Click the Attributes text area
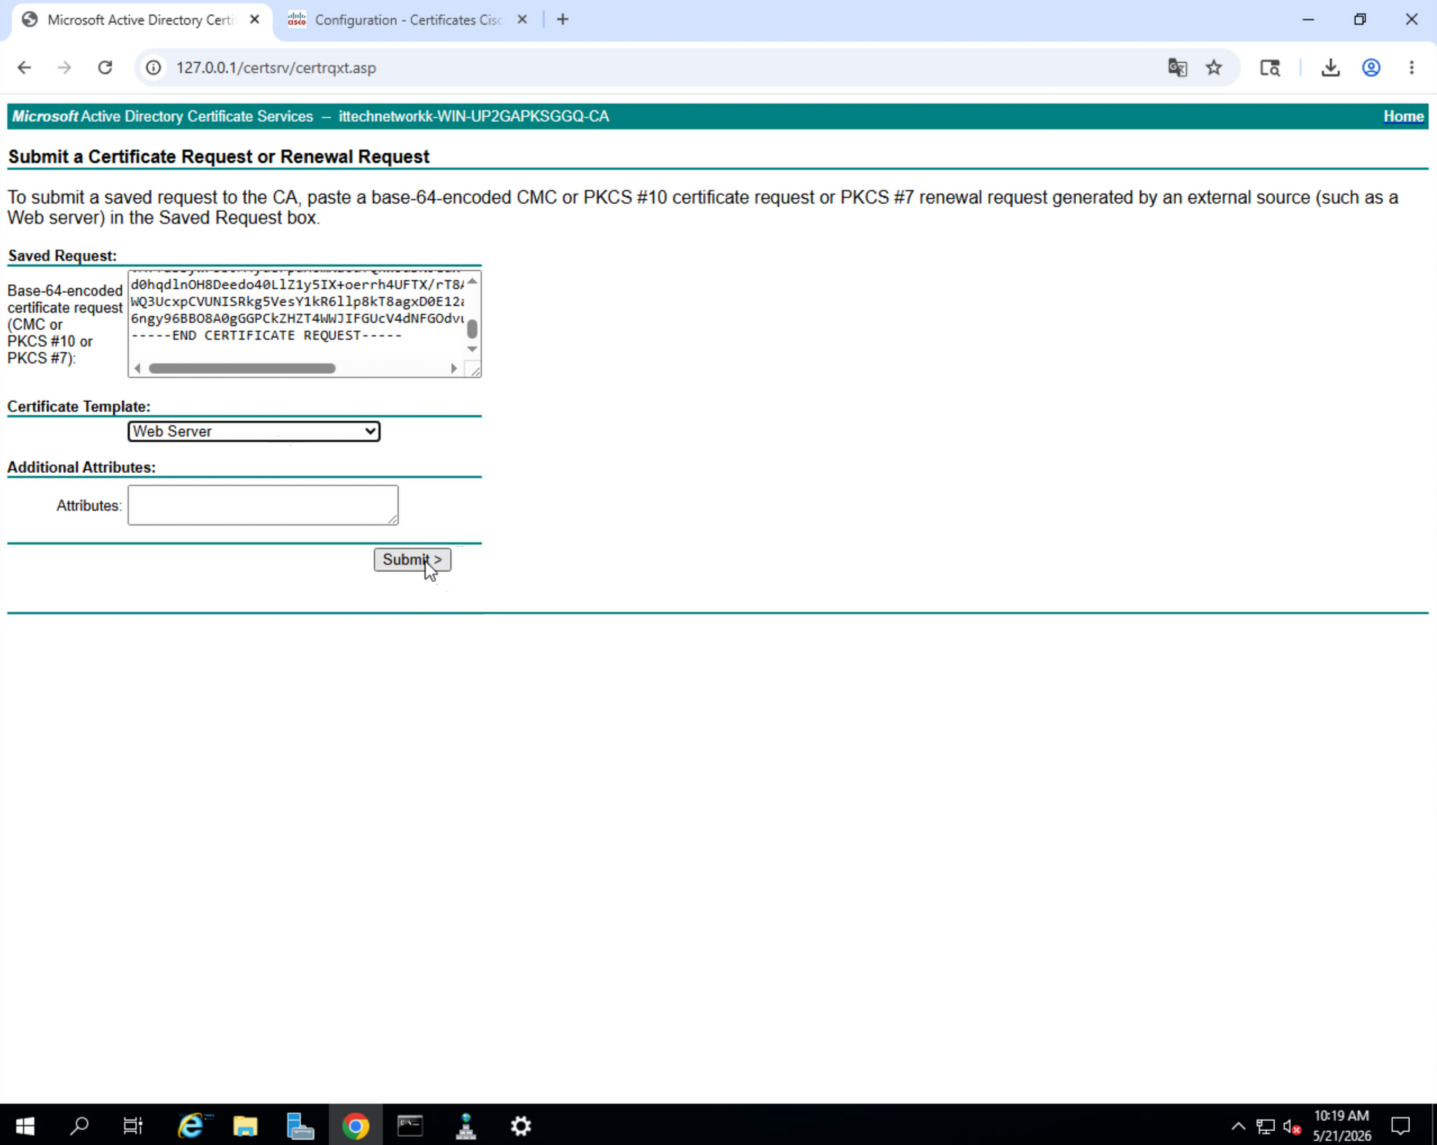 [x=263, y=505]
